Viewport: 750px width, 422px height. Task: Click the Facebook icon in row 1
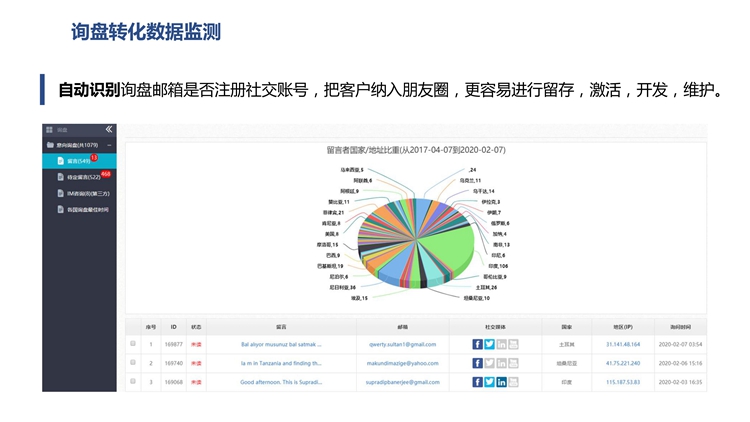[477, 344]
